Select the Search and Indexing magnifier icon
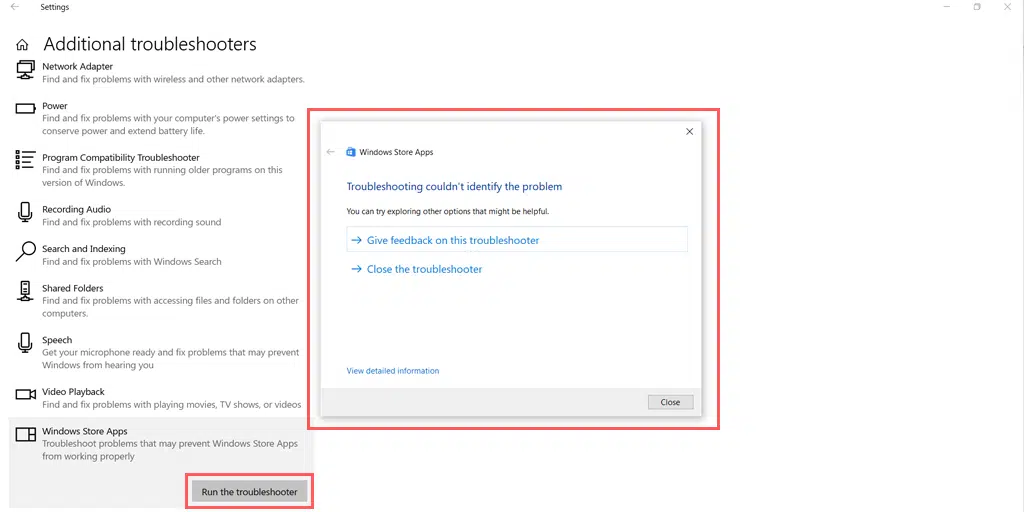The width and height of the screenshot is (1024, 512). (25, 251)
